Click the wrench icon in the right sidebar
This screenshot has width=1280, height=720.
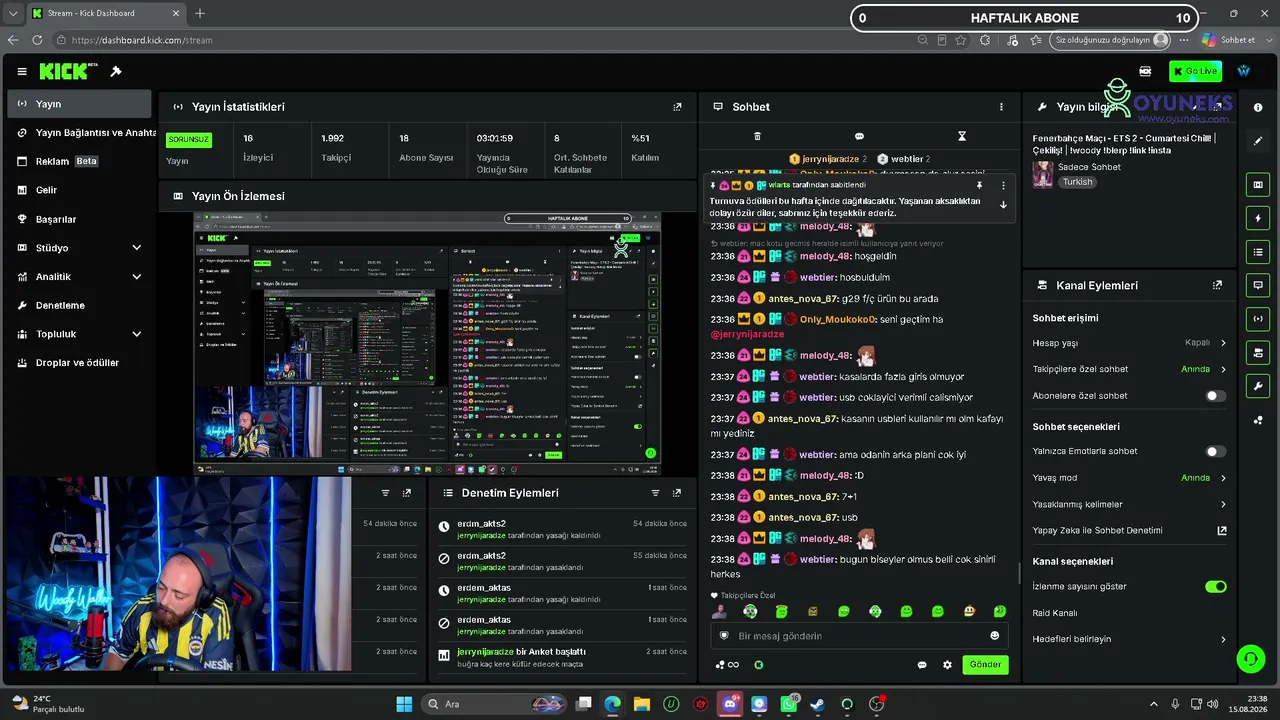1258,386
